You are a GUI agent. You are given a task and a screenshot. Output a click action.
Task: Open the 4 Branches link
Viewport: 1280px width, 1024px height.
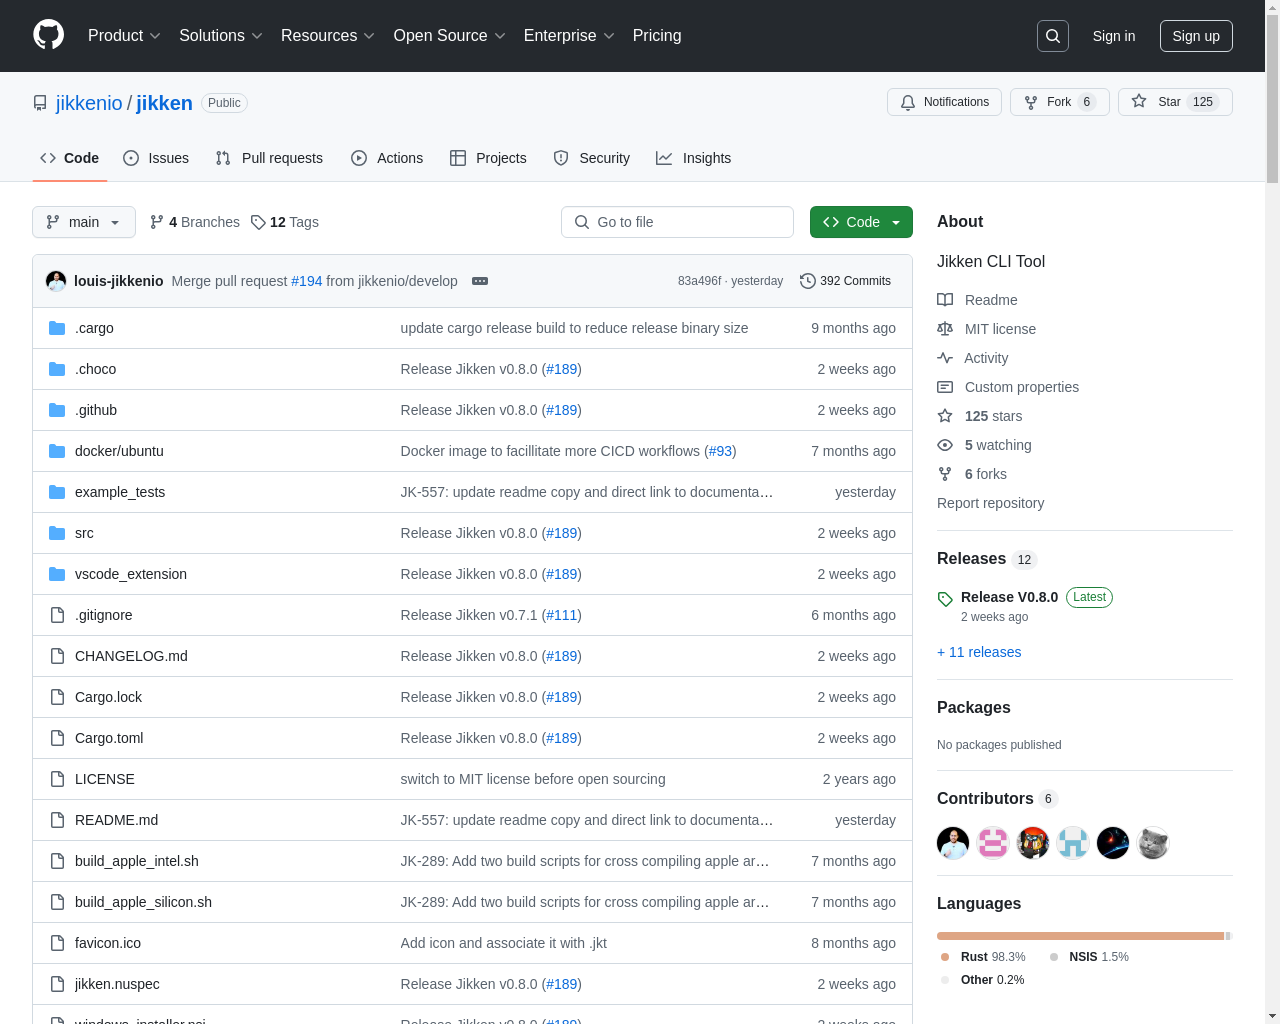195,222
